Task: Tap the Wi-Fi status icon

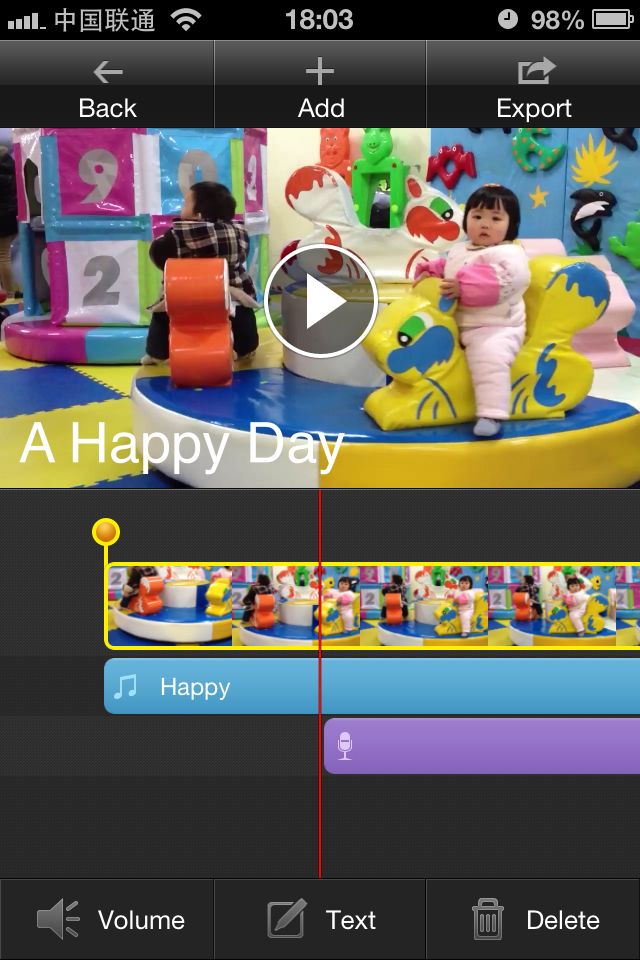Action: [x=186, y=20]
